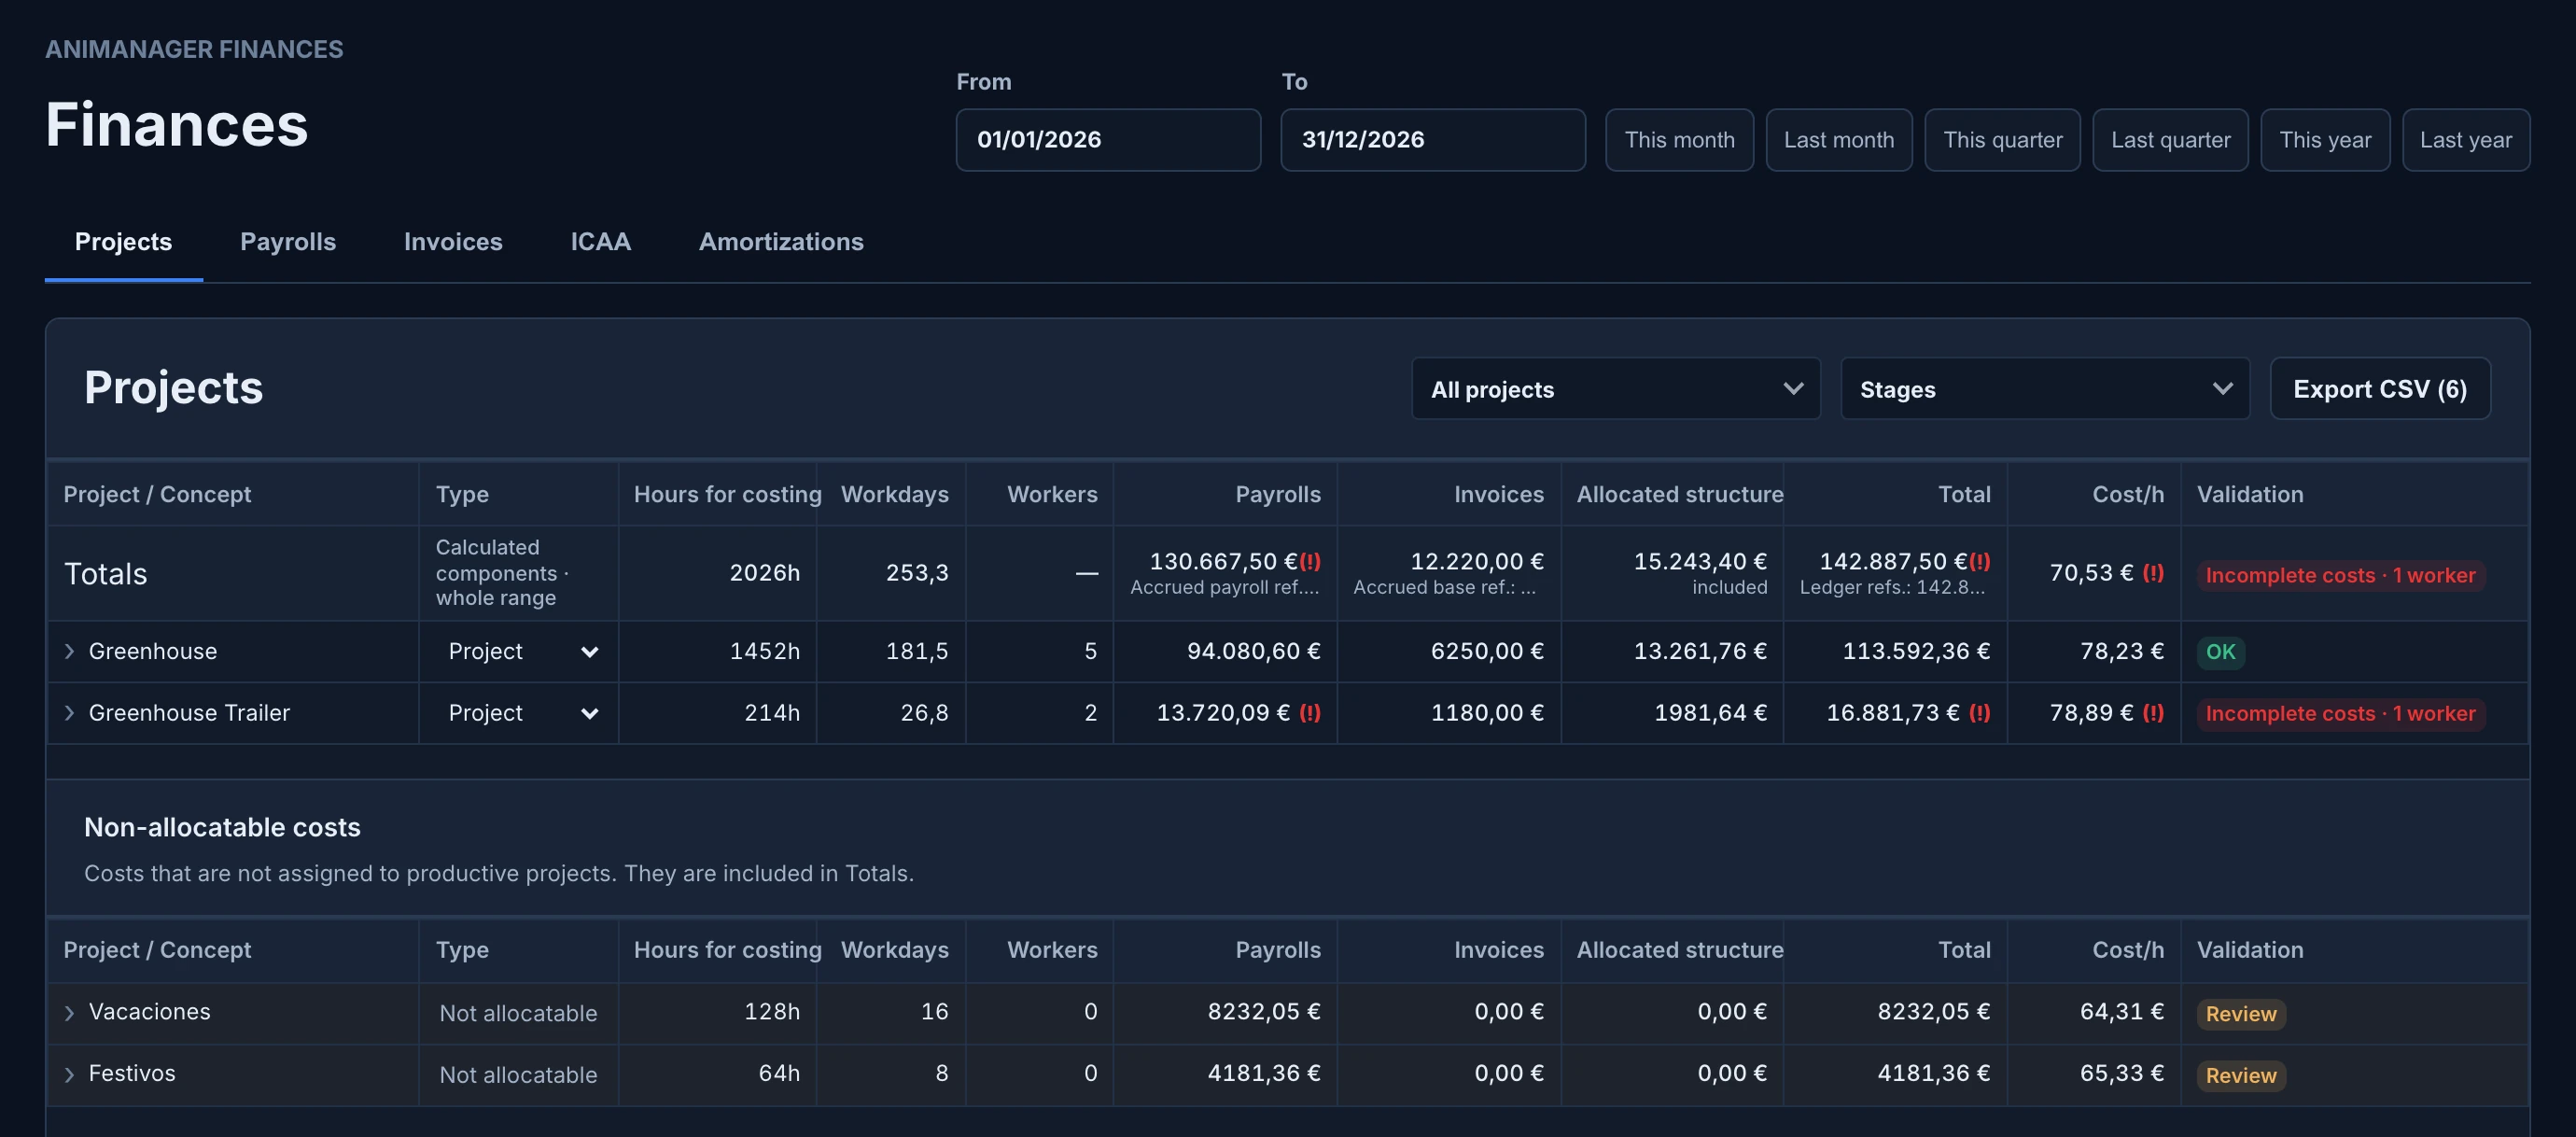Click the OK validation badge for Greenhouse

2220,652
